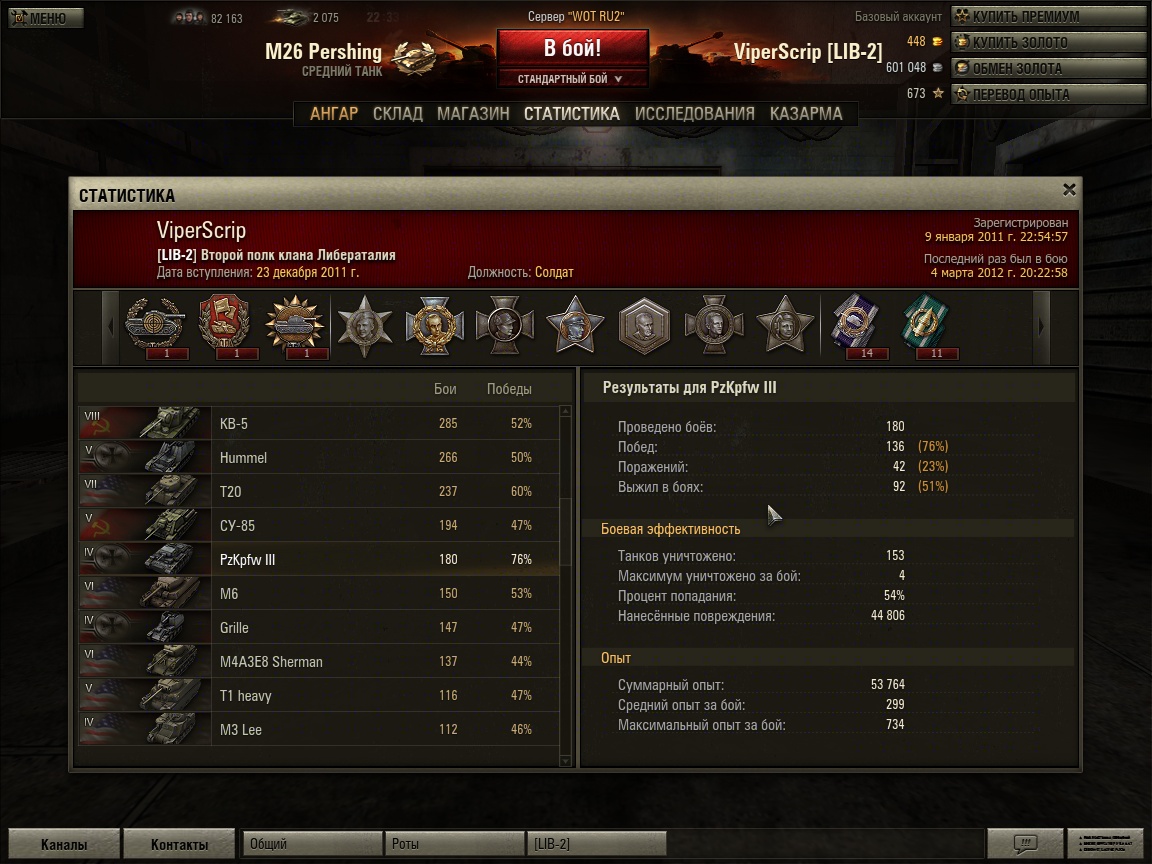
Task: Select the red flag shield medal
Action: click(225, 325)
